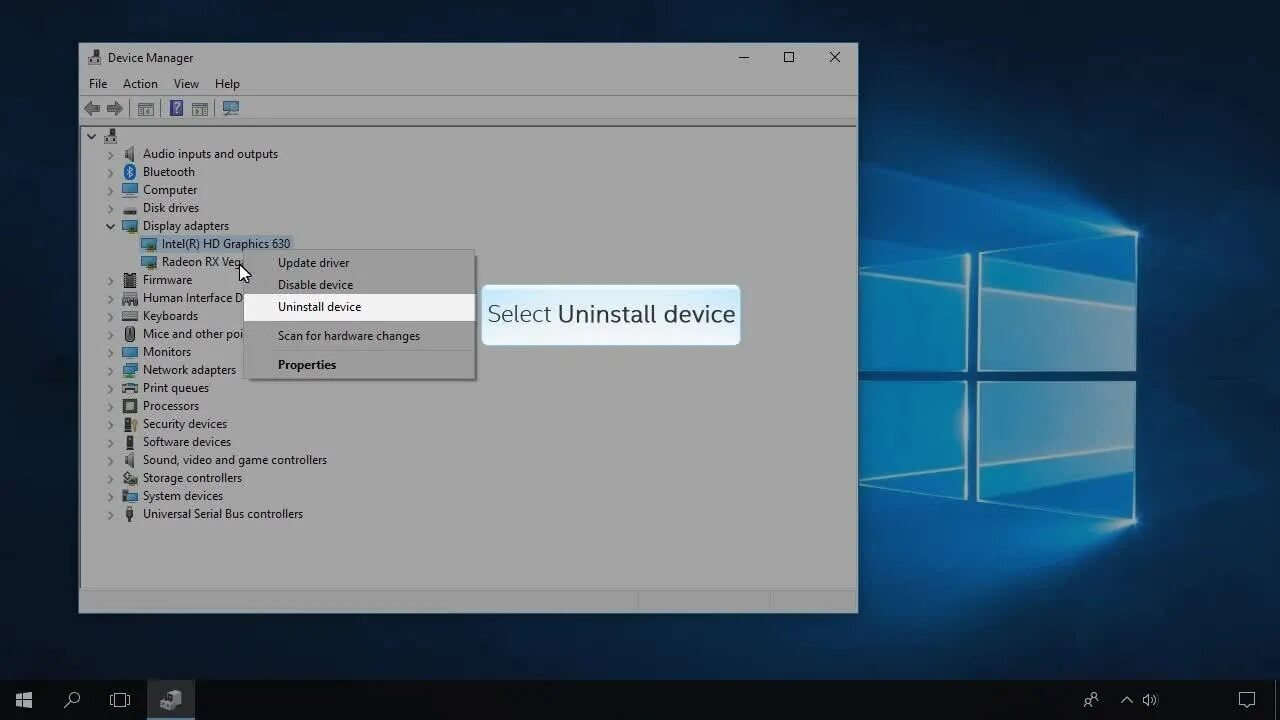Expand Universal Serial Bus controllers
Screen dimensions: 1280x720
[111, 514]
